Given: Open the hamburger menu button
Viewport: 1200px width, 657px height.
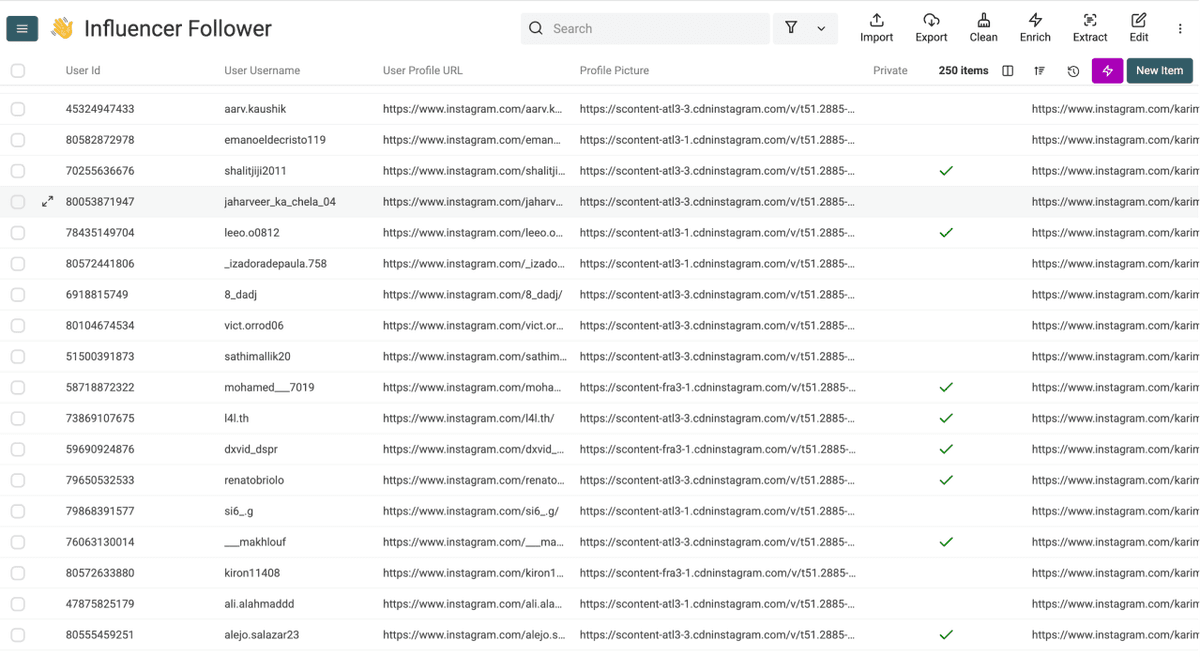Looking at the screenshot, I should [x=22, y=29].
